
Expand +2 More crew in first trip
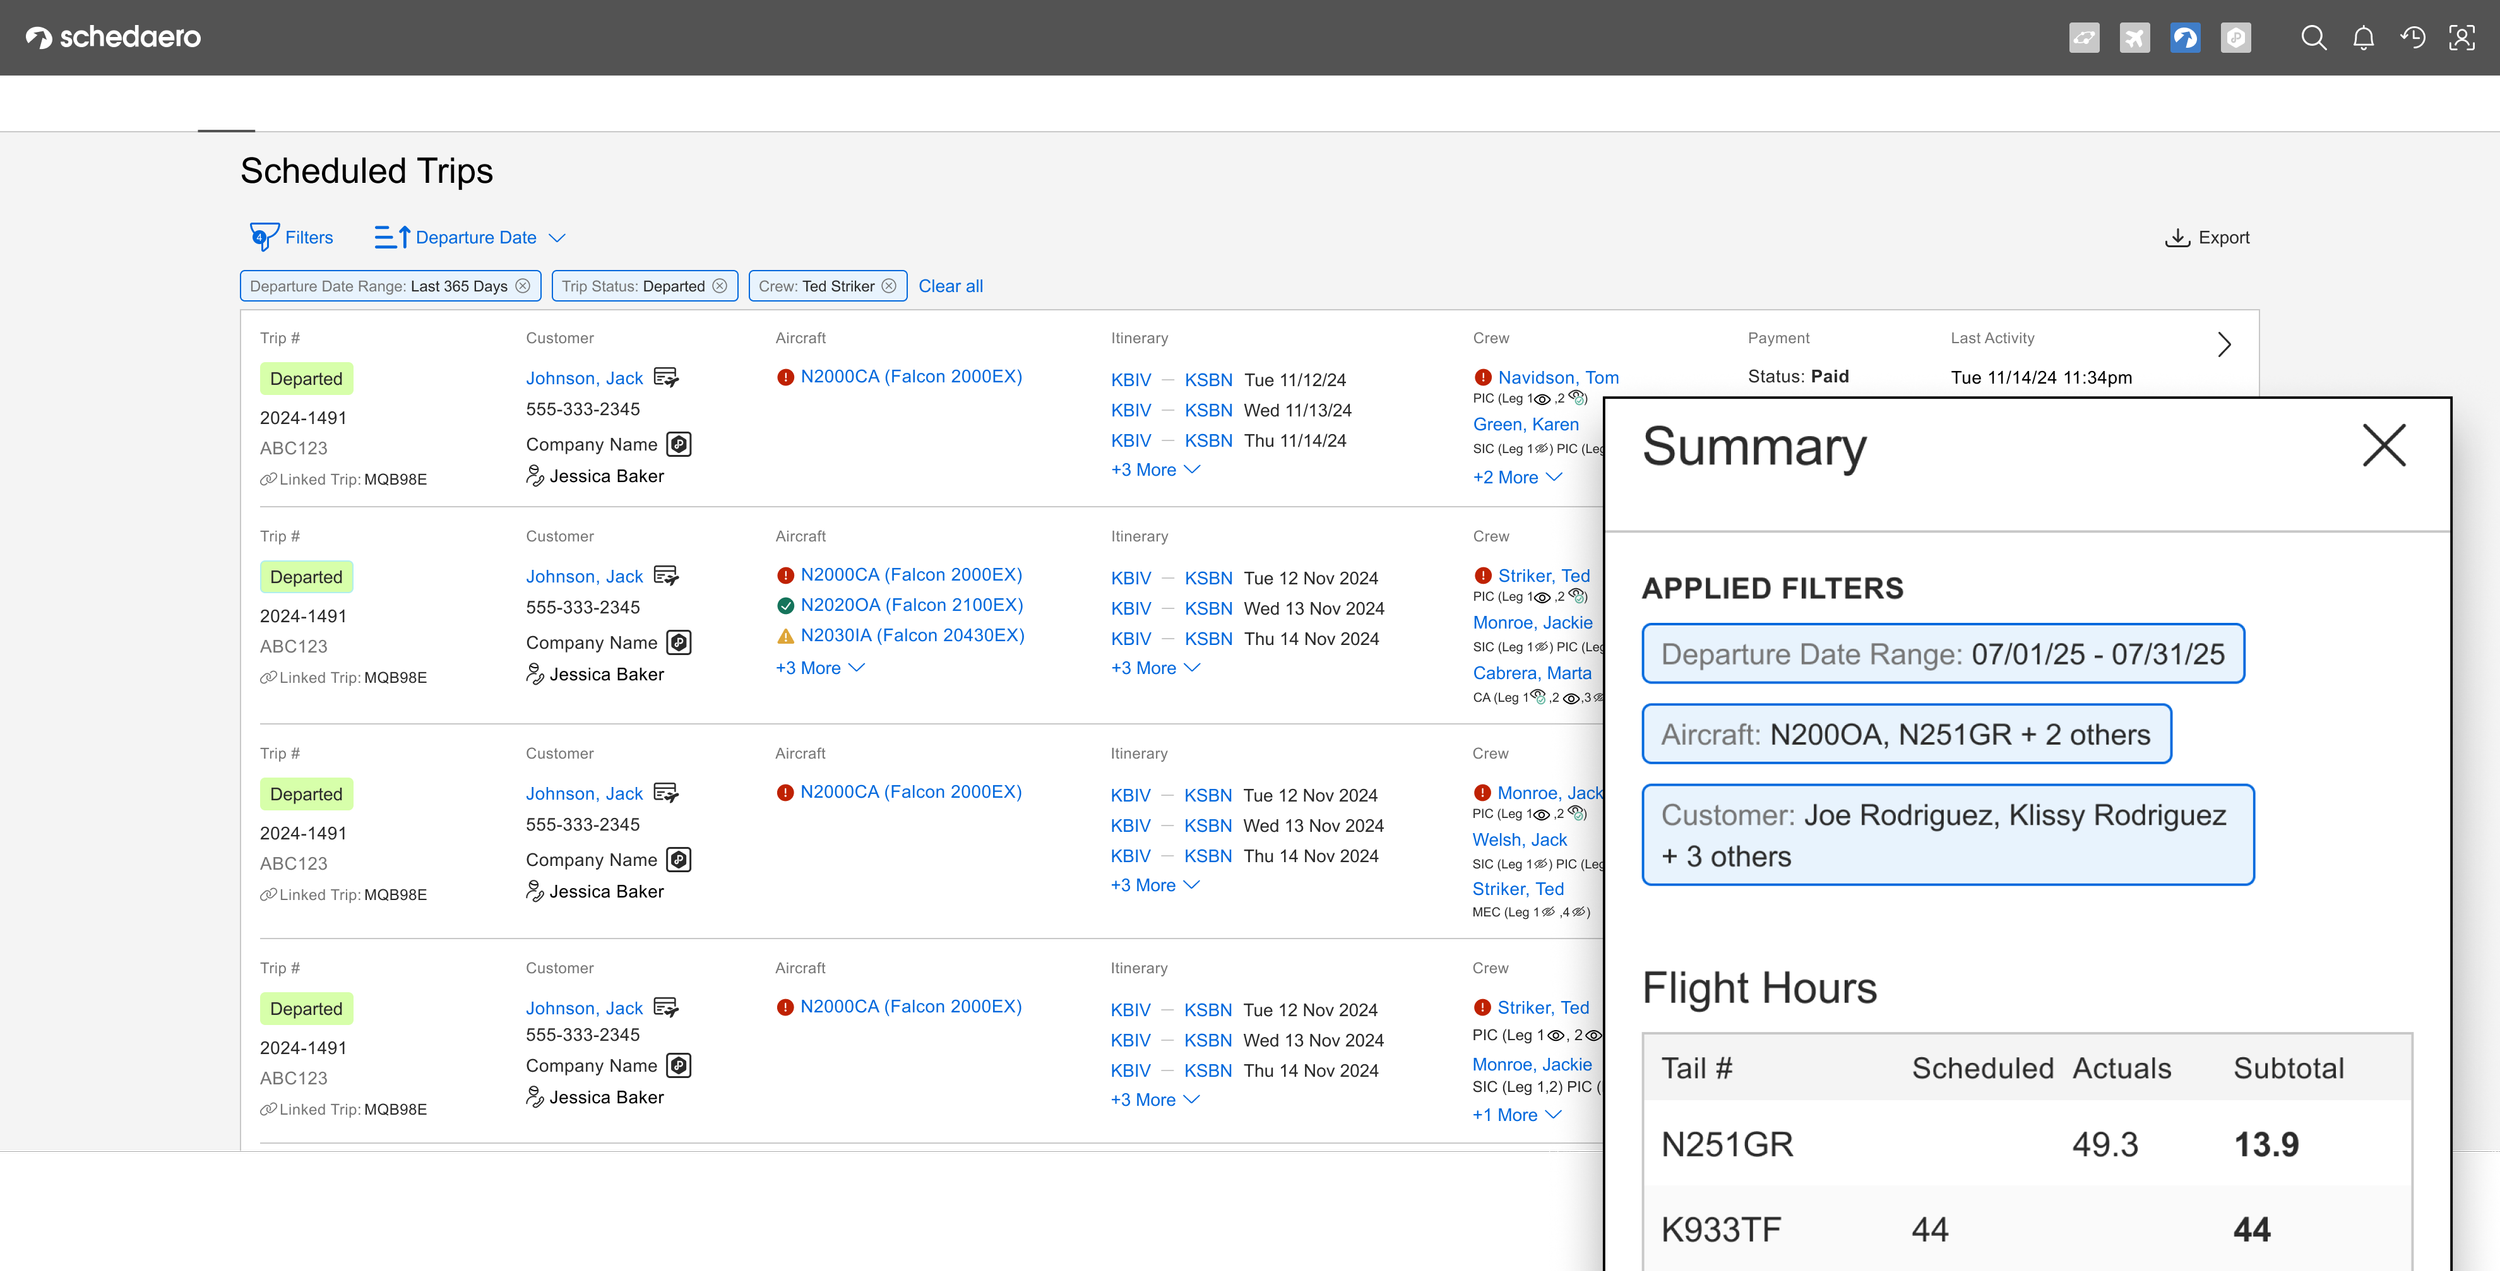[1517, 478]
